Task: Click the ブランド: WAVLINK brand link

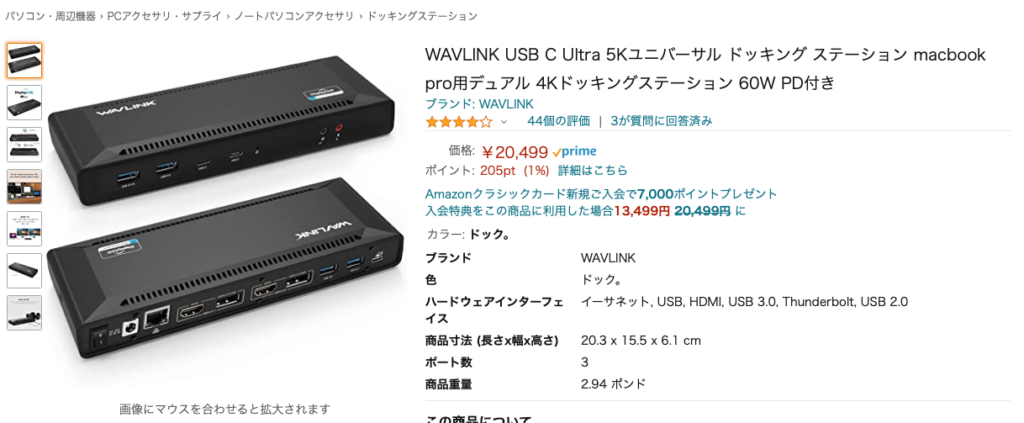Action: (479, 104)
